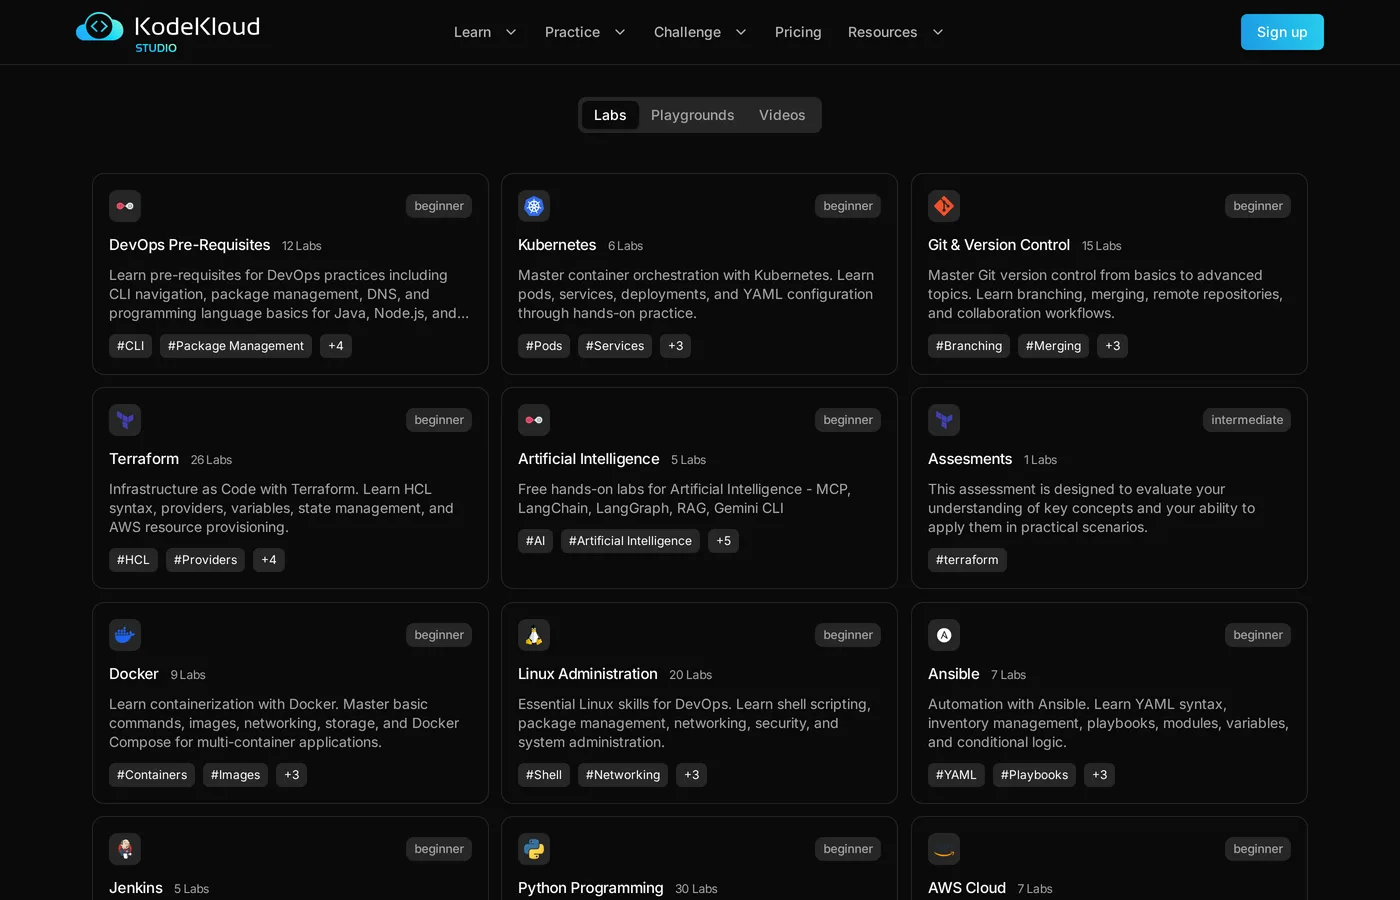Click the #Playbooks tag
Image resolution: width=1400 pixels, height=900 pixels.
point(1034,775)
